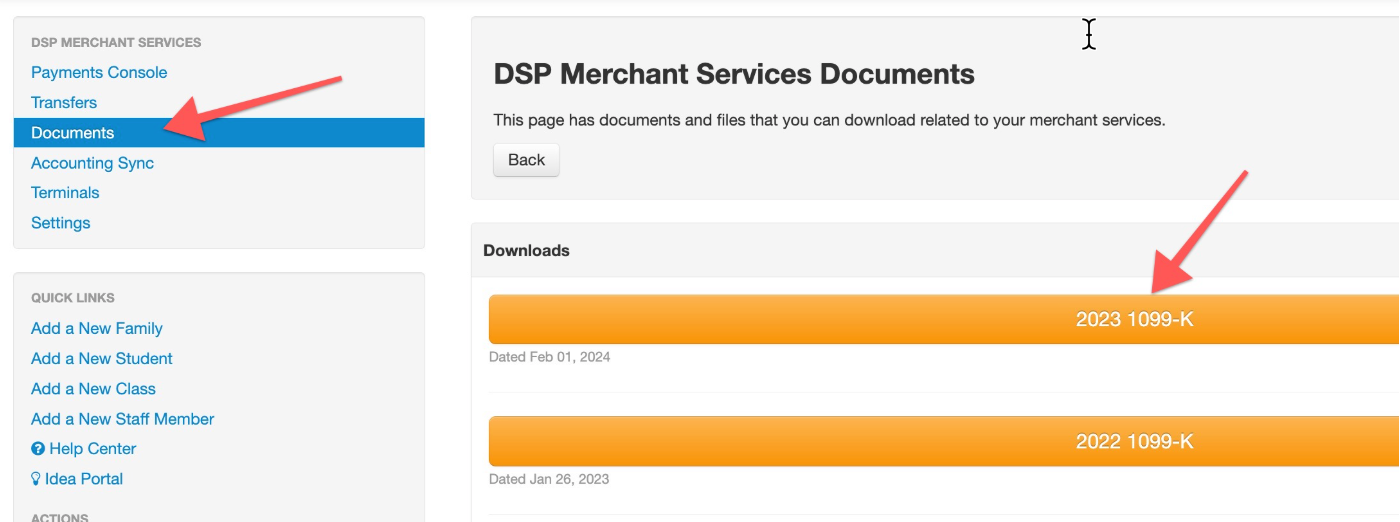Click the Help Center question mark icon
The image size is (1400, 522).
tap(38, 449)
